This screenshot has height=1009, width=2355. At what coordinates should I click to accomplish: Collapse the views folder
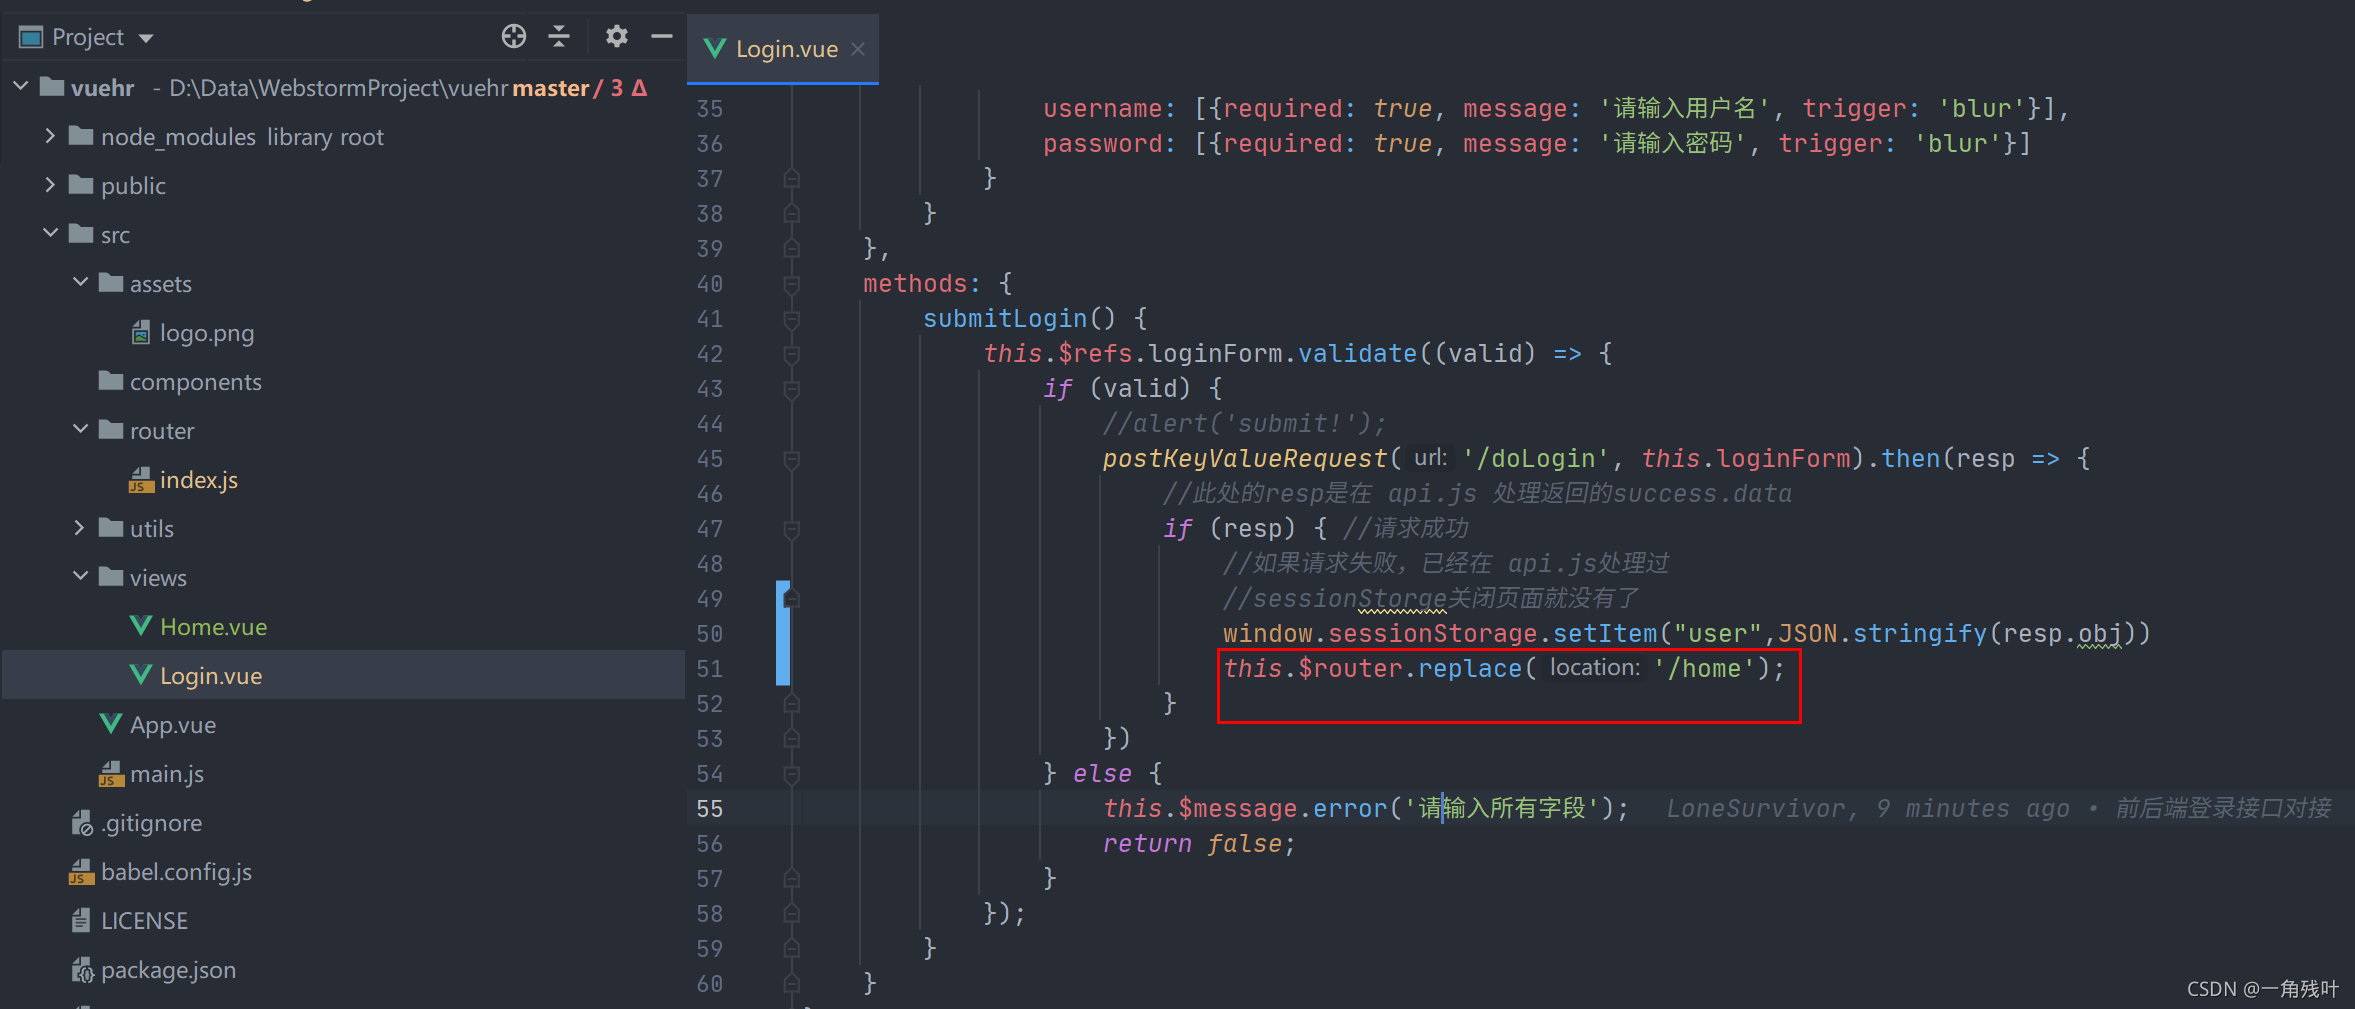(x=80, y=577)
